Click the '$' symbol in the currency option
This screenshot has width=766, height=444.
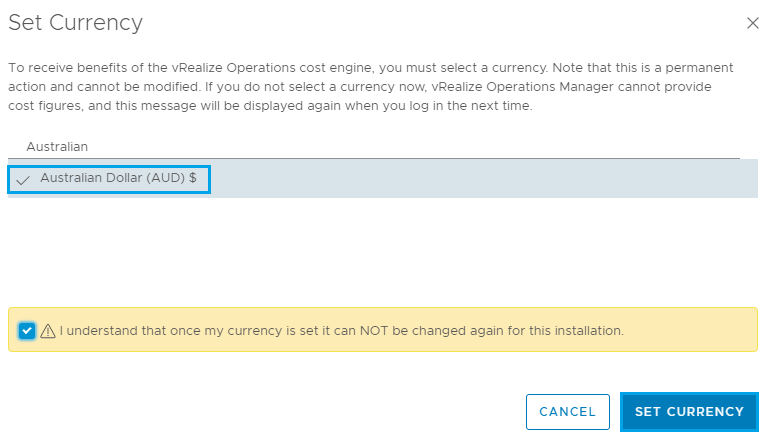(x=192, y=178)
